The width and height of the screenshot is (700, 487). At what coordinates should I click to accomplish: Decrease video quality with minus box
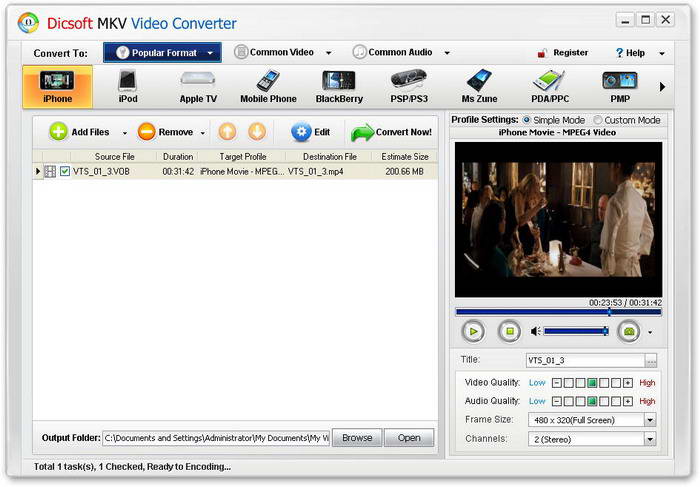[x=556, y=383]
